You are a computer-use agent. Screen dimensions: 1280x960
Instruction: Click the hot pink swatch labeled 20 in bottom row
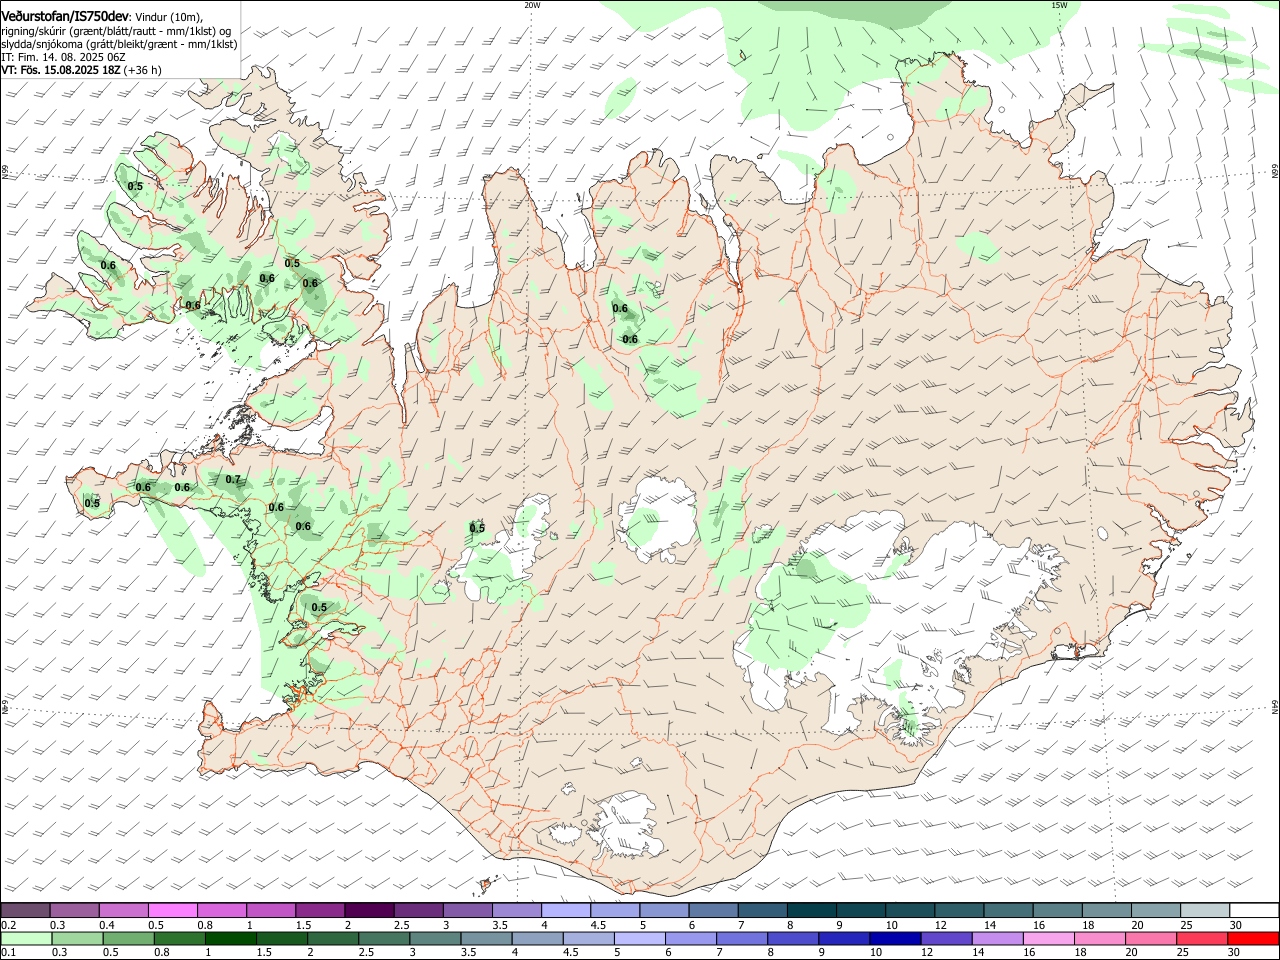(1151, 939)
